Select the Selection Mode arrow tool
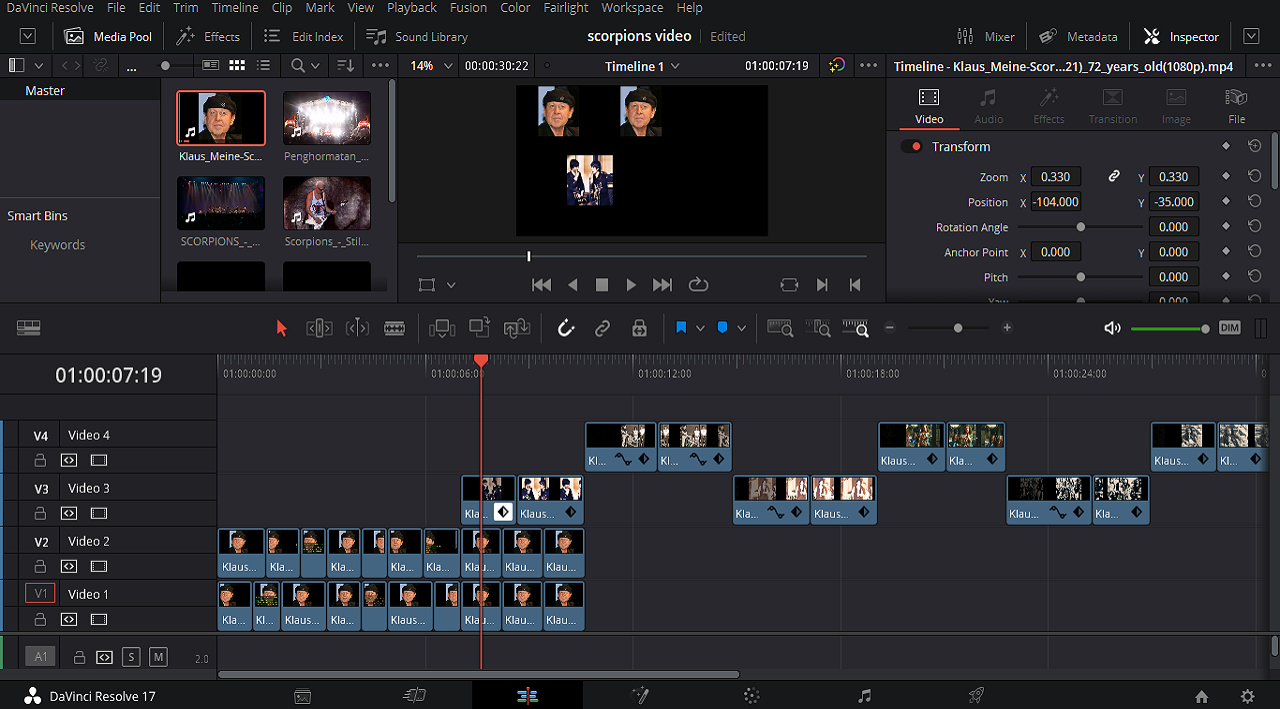This screenshot has height=709, width=1280. point(281,328)
